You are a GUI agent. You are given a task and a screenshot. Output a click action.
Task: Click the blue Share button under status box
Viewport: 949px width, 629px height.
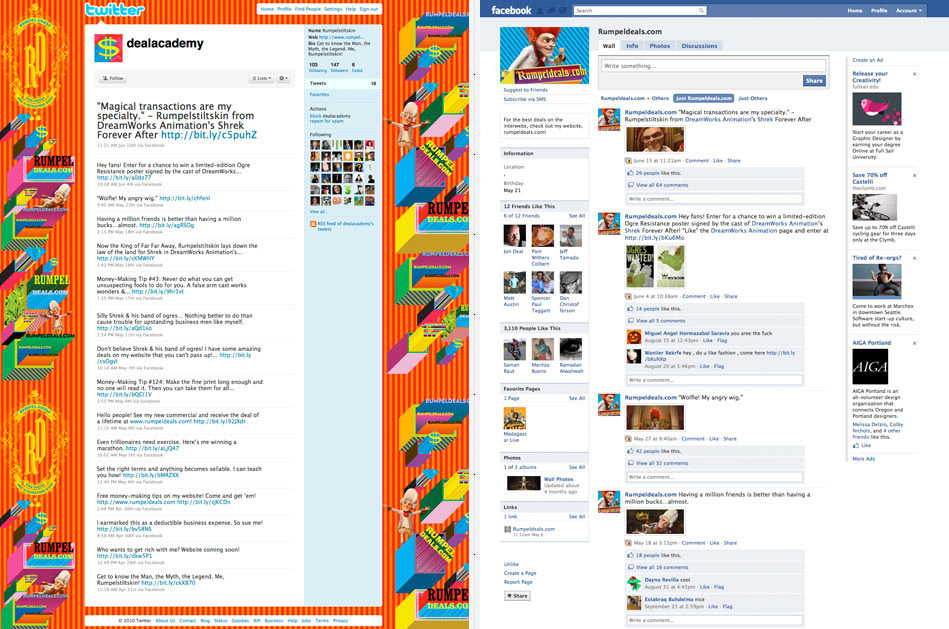[814, 81]
